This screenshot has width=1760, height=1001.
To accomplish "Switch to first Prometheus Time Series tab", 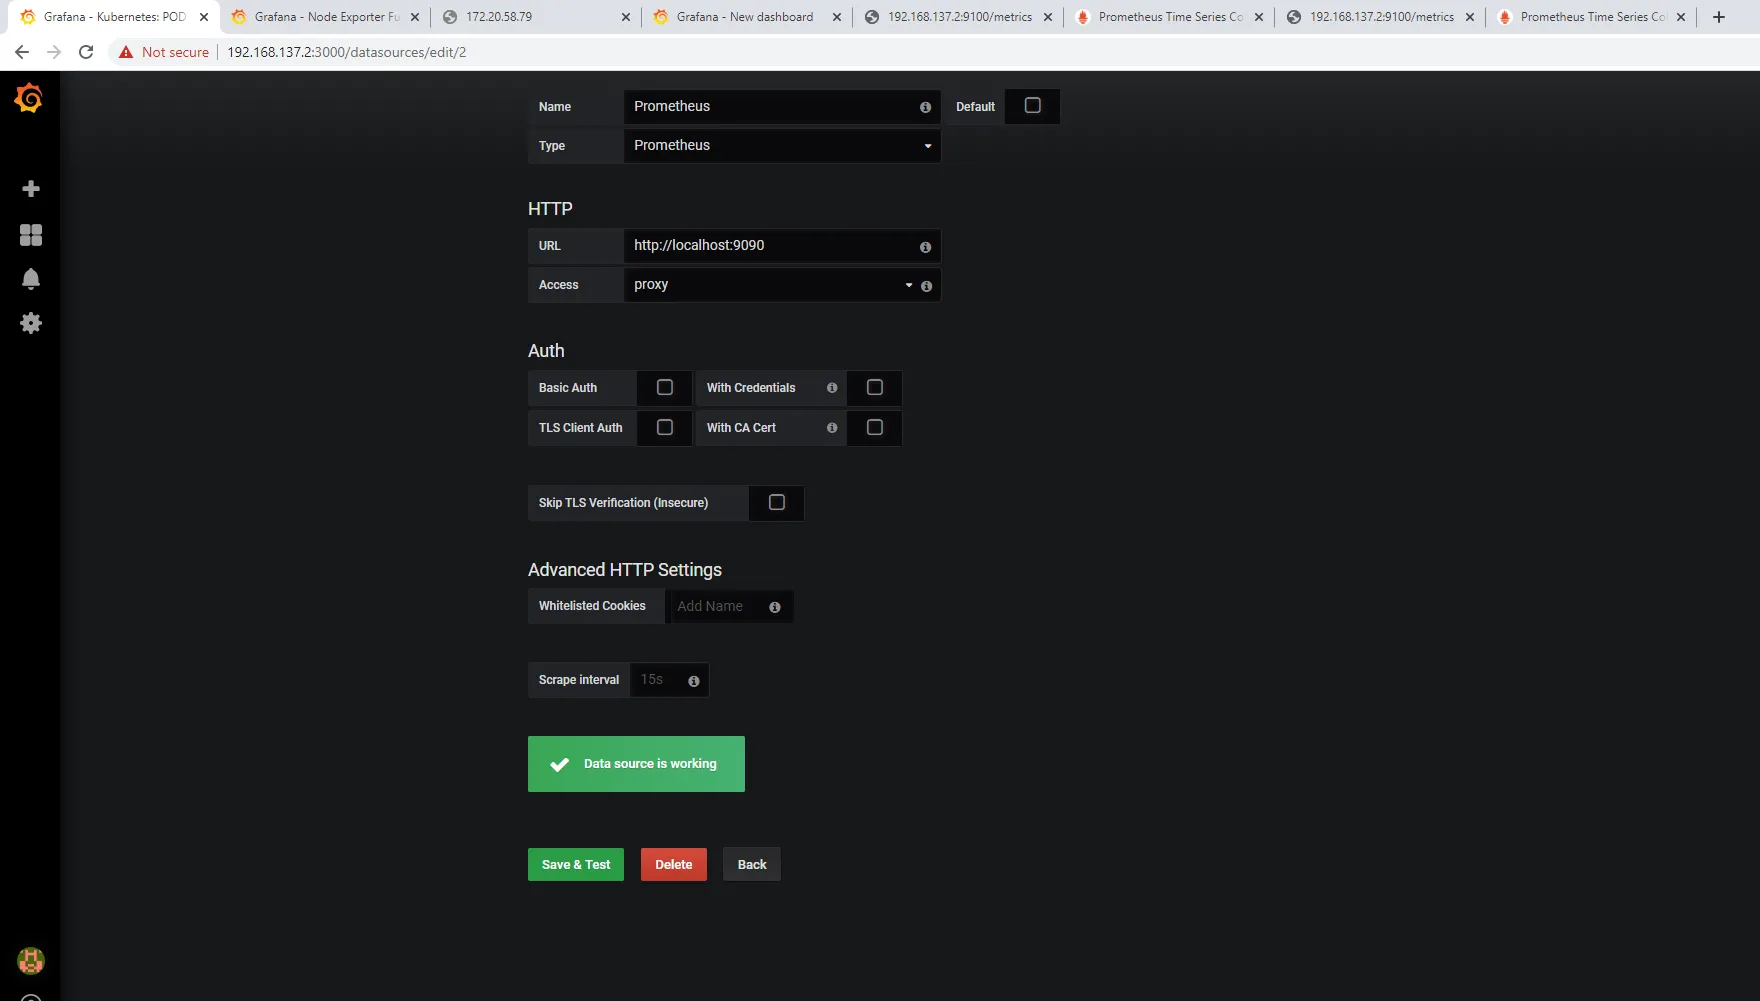I will click(x=1170, y=17).
